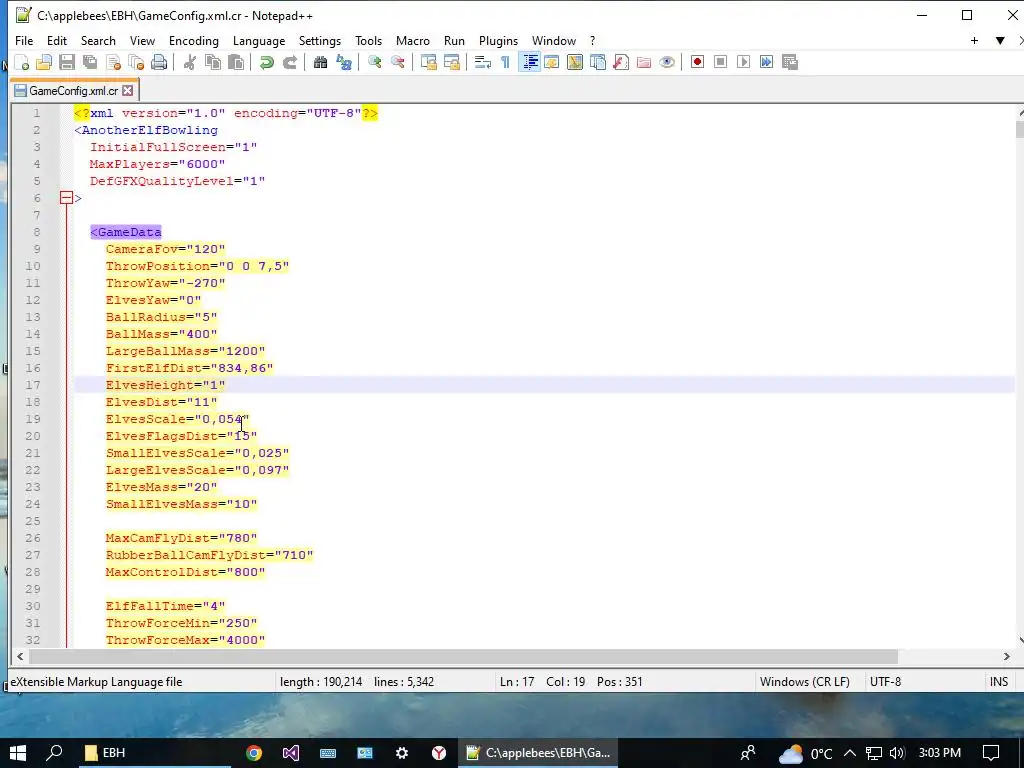Click the Cut scissors icon

(189, 62)
